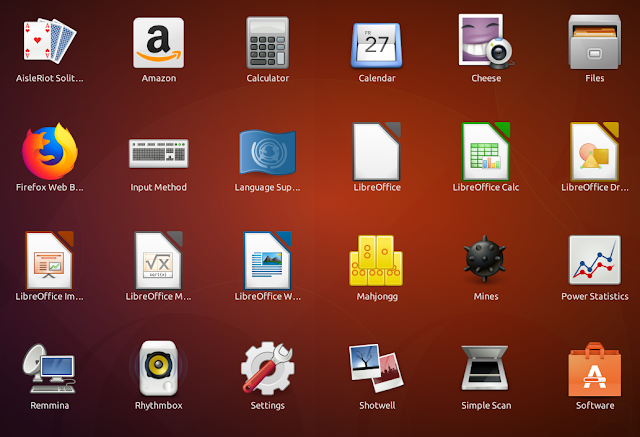Launch the LibreOffice Draw shapes icon

click(x=595, y=151)
